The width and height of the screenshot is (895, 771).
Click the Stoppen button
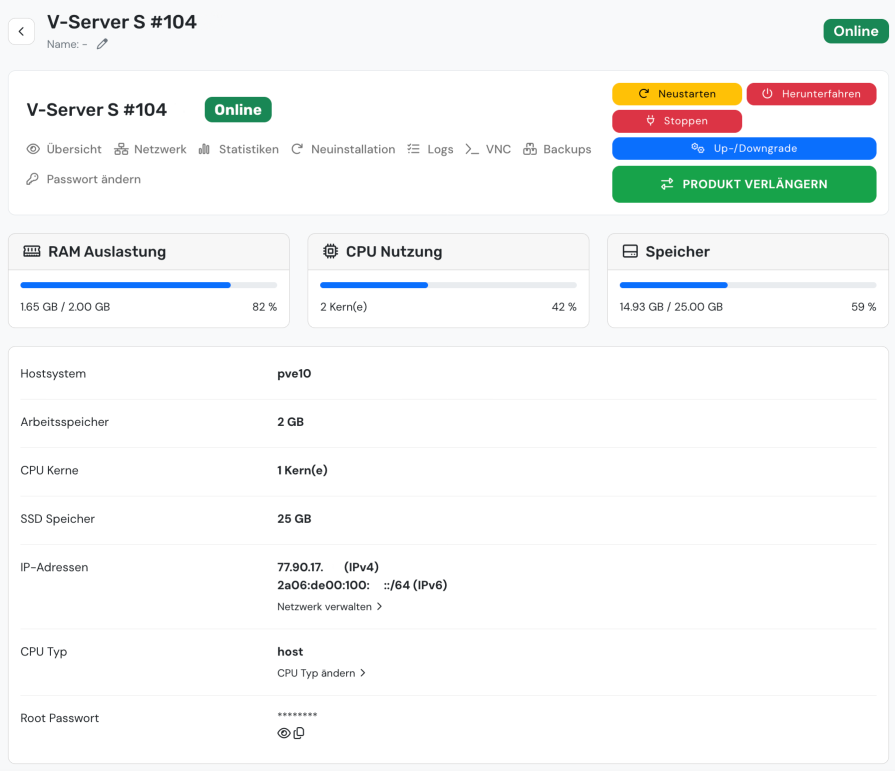[x=677, y=121]
